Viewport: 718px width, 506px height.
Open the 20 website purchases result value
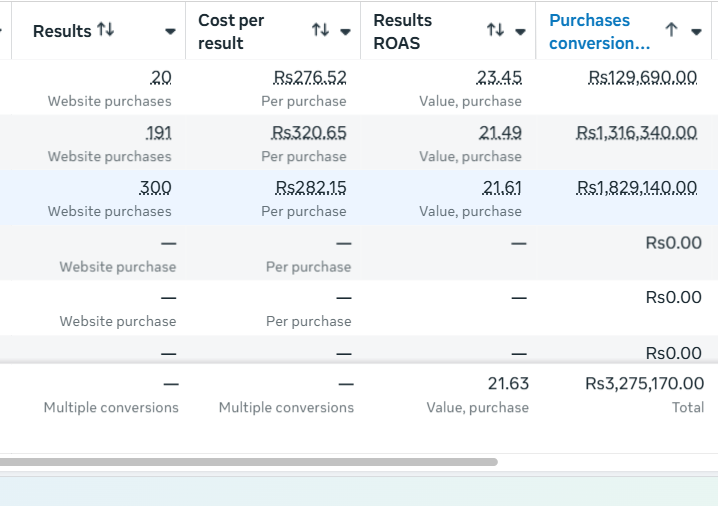coord(161,78)
